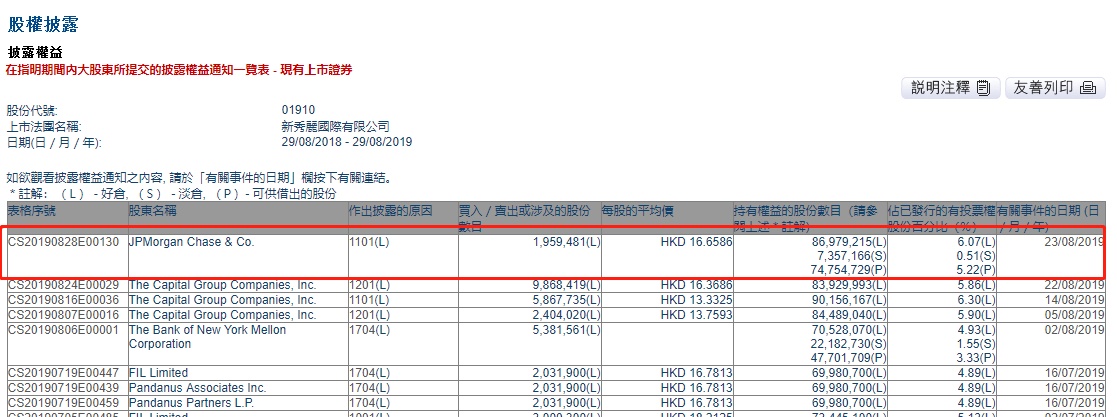Click company name 新秀麗國際有限公司
This screenshot has width=1117, height=417.
pos(336,126)
